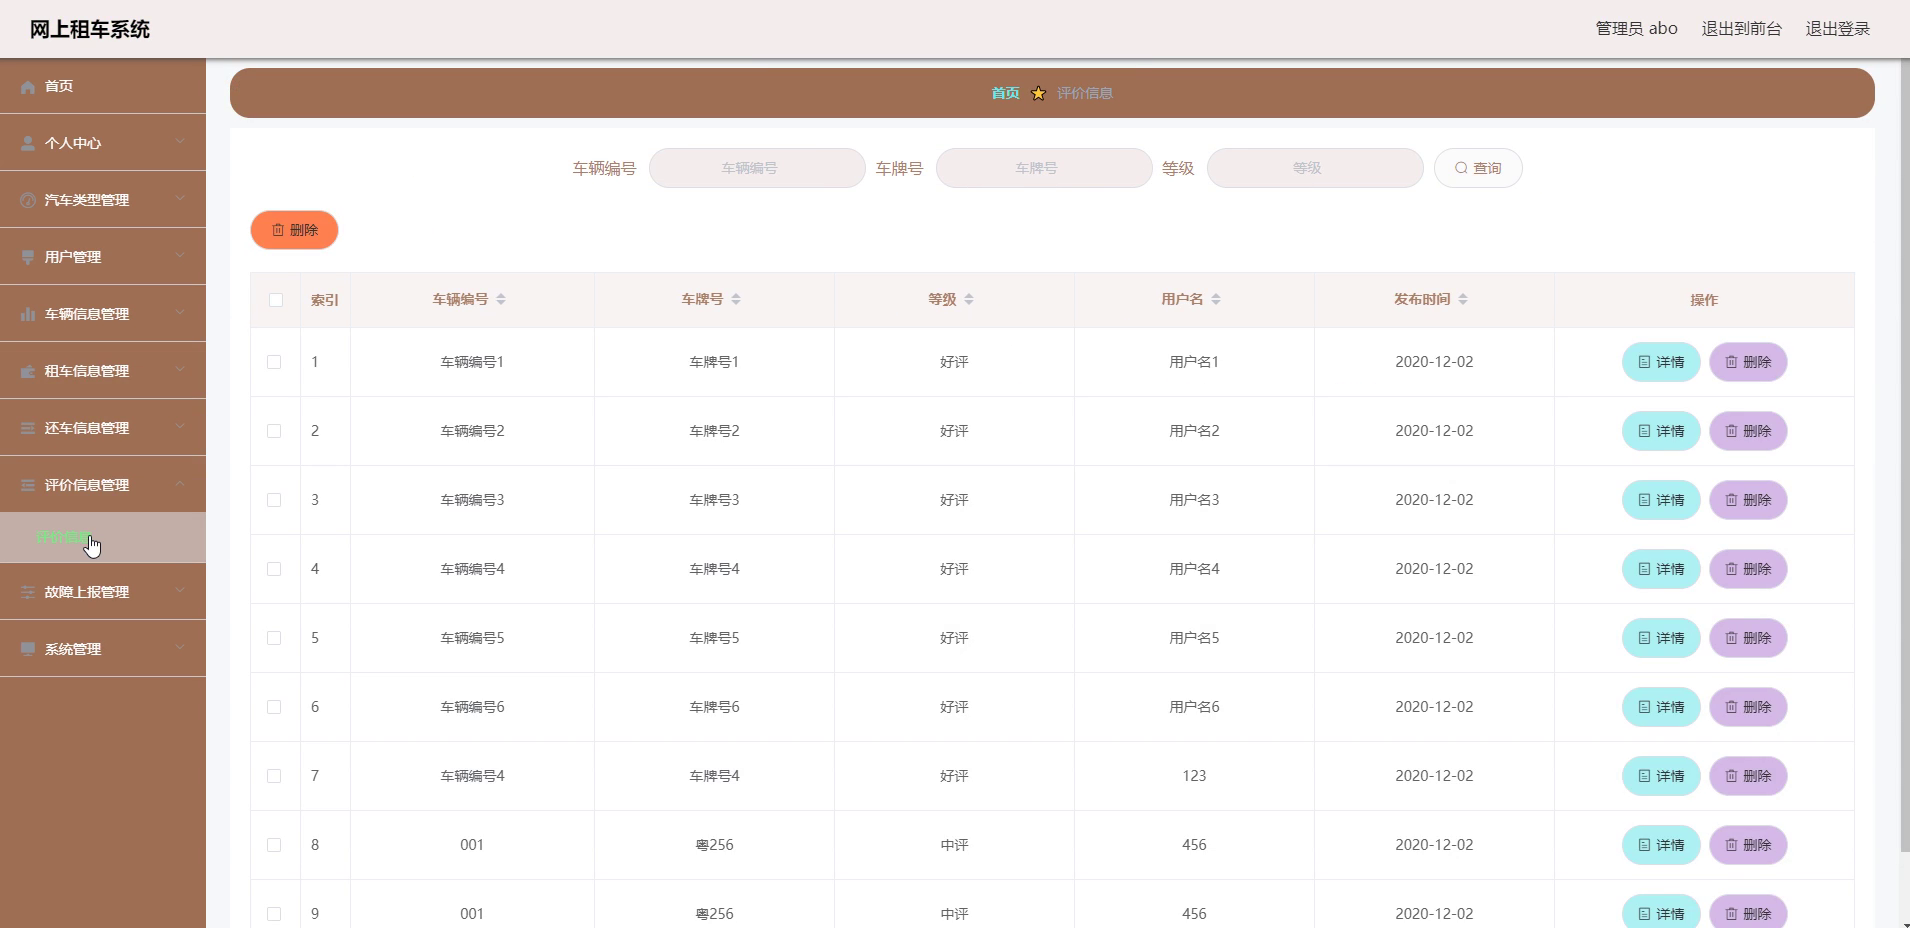This screenshot has height=928, width=1910.
Task: Open 详情 for row 7 with user 123
Action: pyautogui.click(x=1661, y=776)
